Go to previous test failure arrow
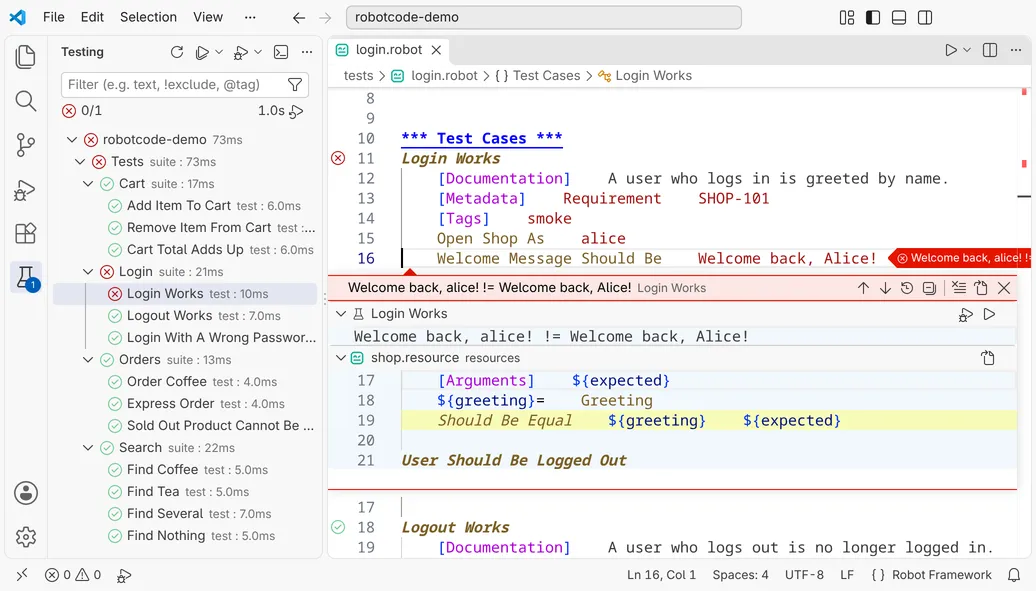This screenshot has width=1036, height=591. tap(863, 288)
